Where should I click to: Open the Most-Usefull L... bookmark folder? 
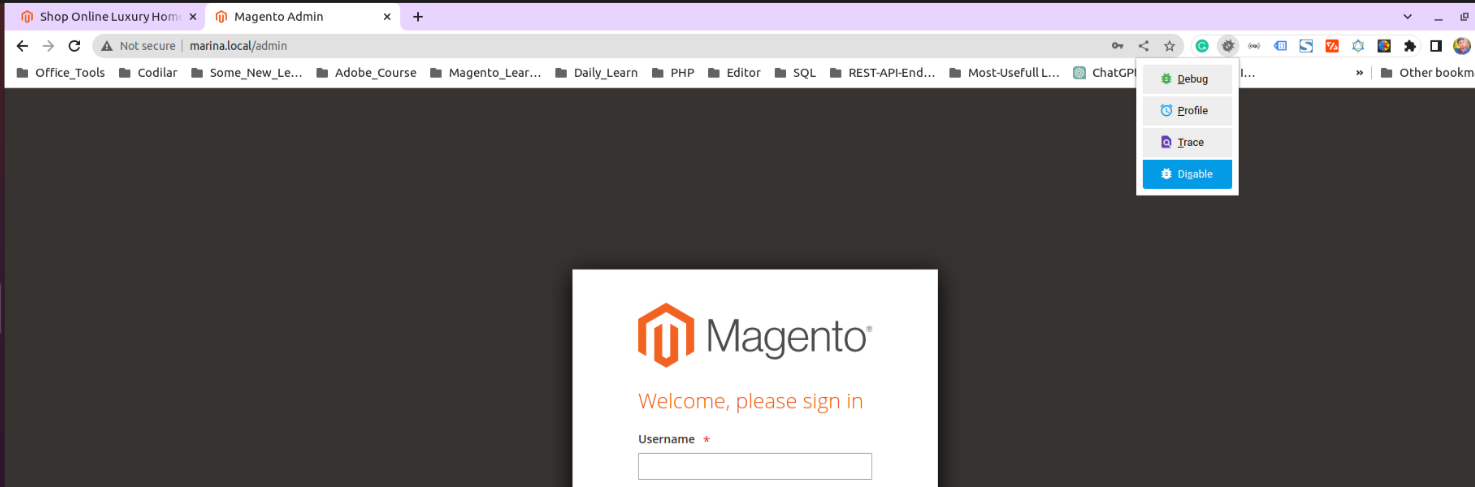click(1003, 73)
